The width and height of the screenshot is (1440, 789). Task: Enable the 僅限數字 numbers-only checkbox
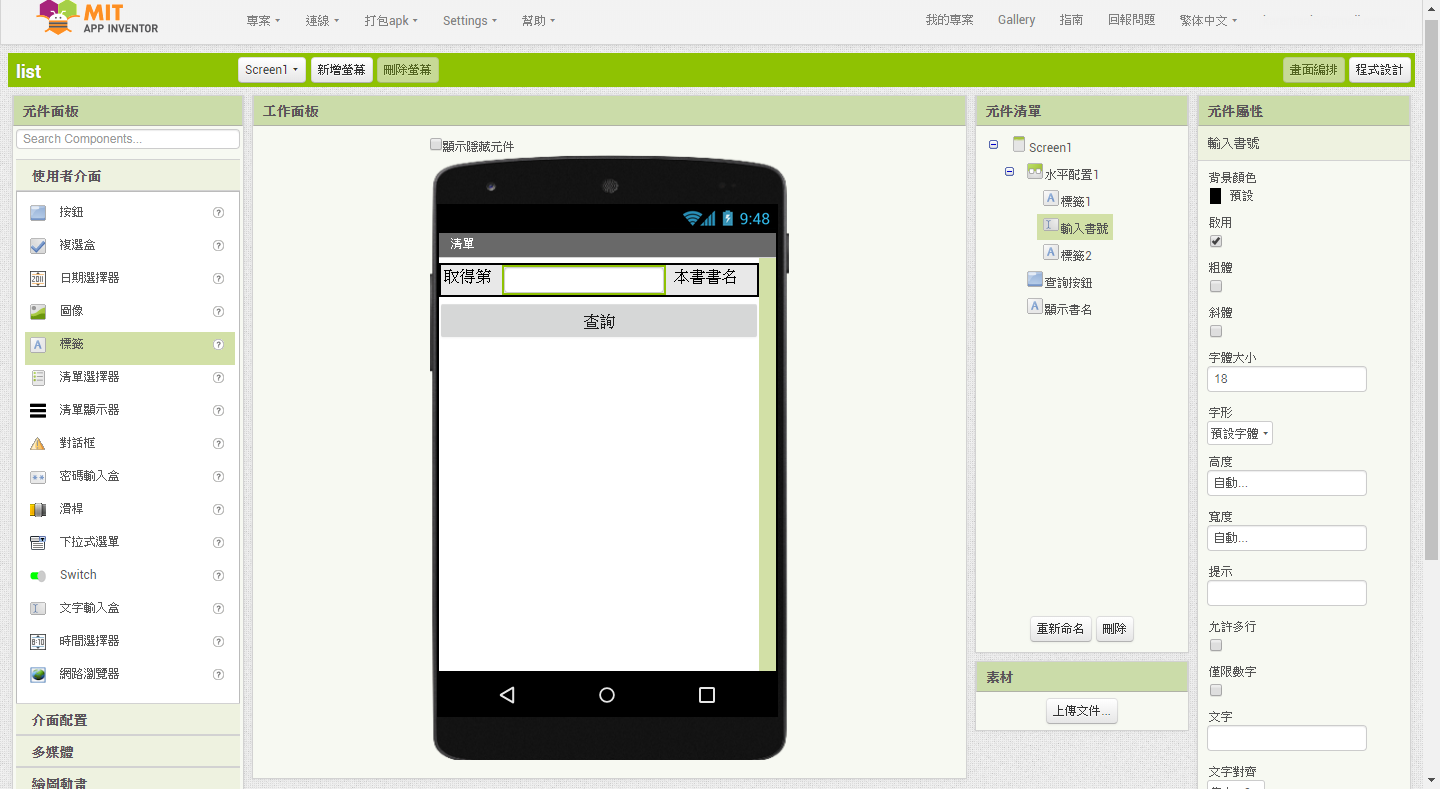click(x=1216, y=690)
